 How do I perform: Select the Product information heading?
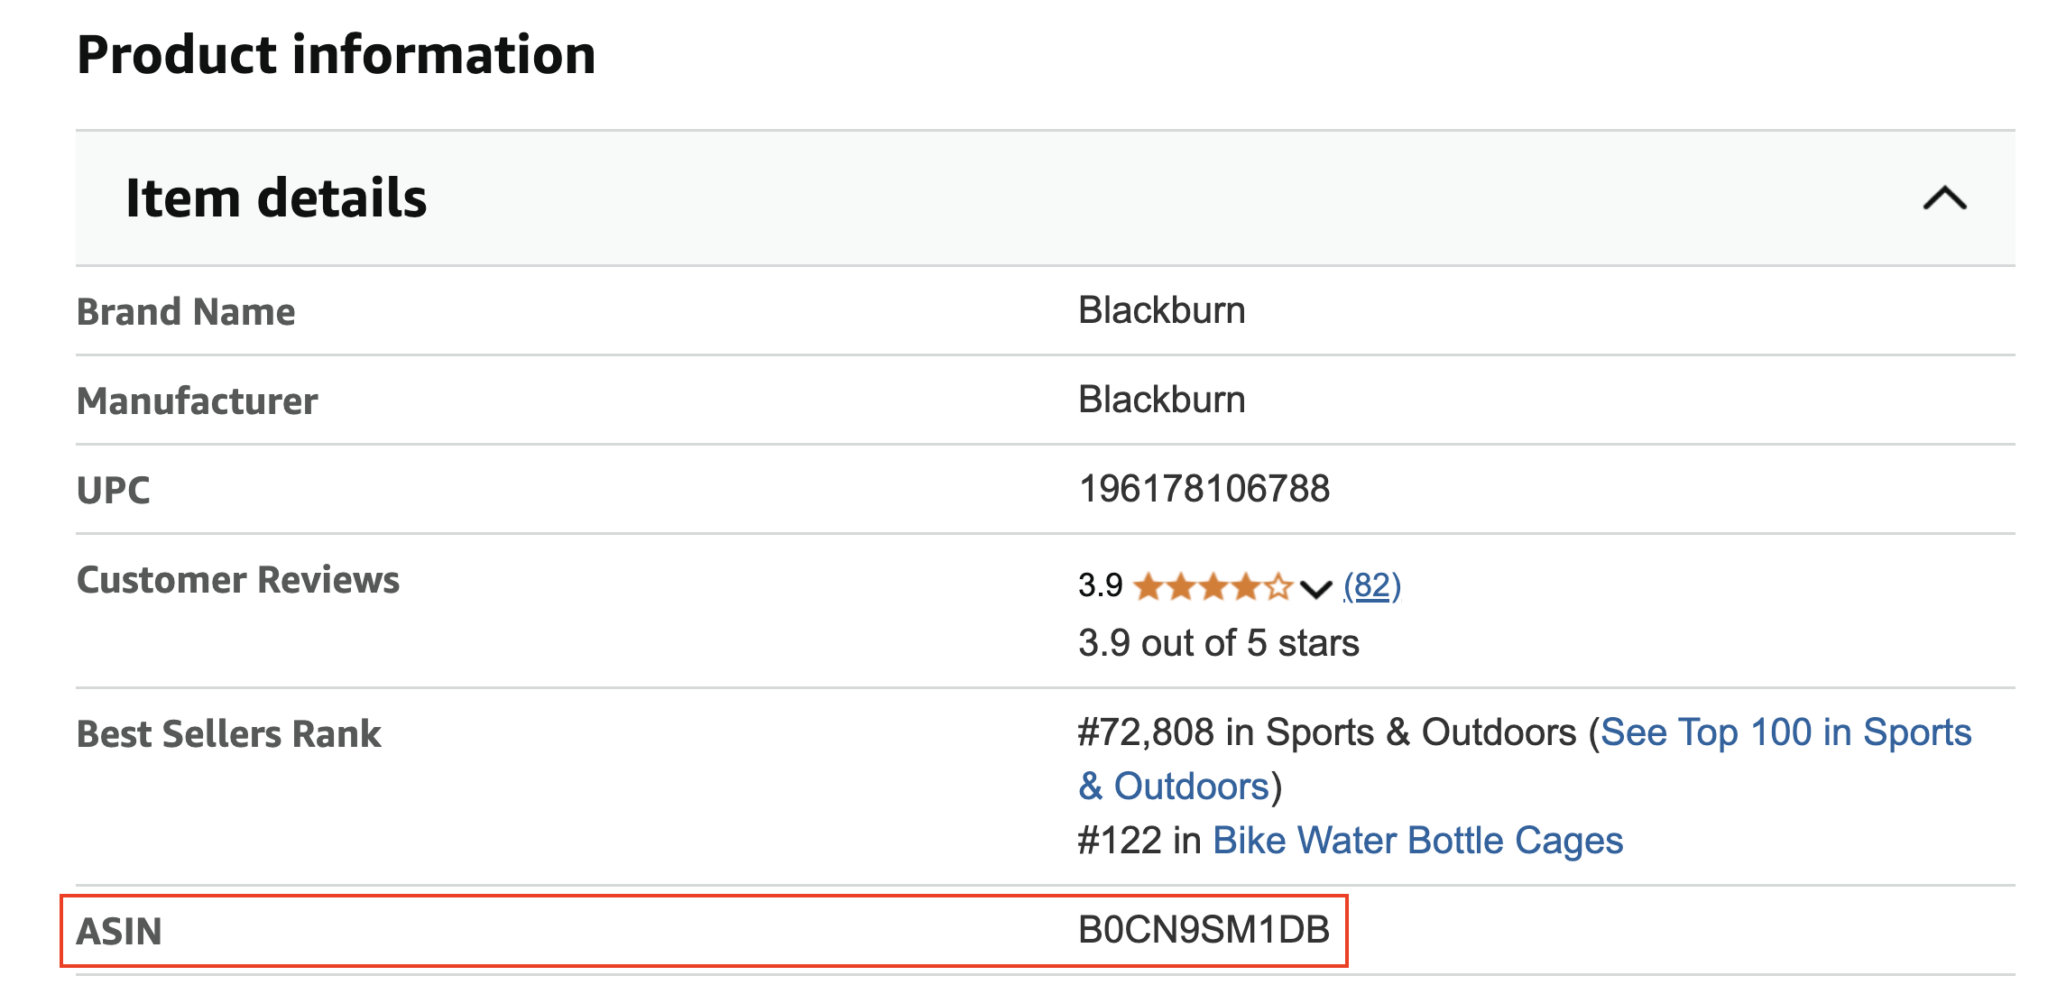tap(337, 55)
